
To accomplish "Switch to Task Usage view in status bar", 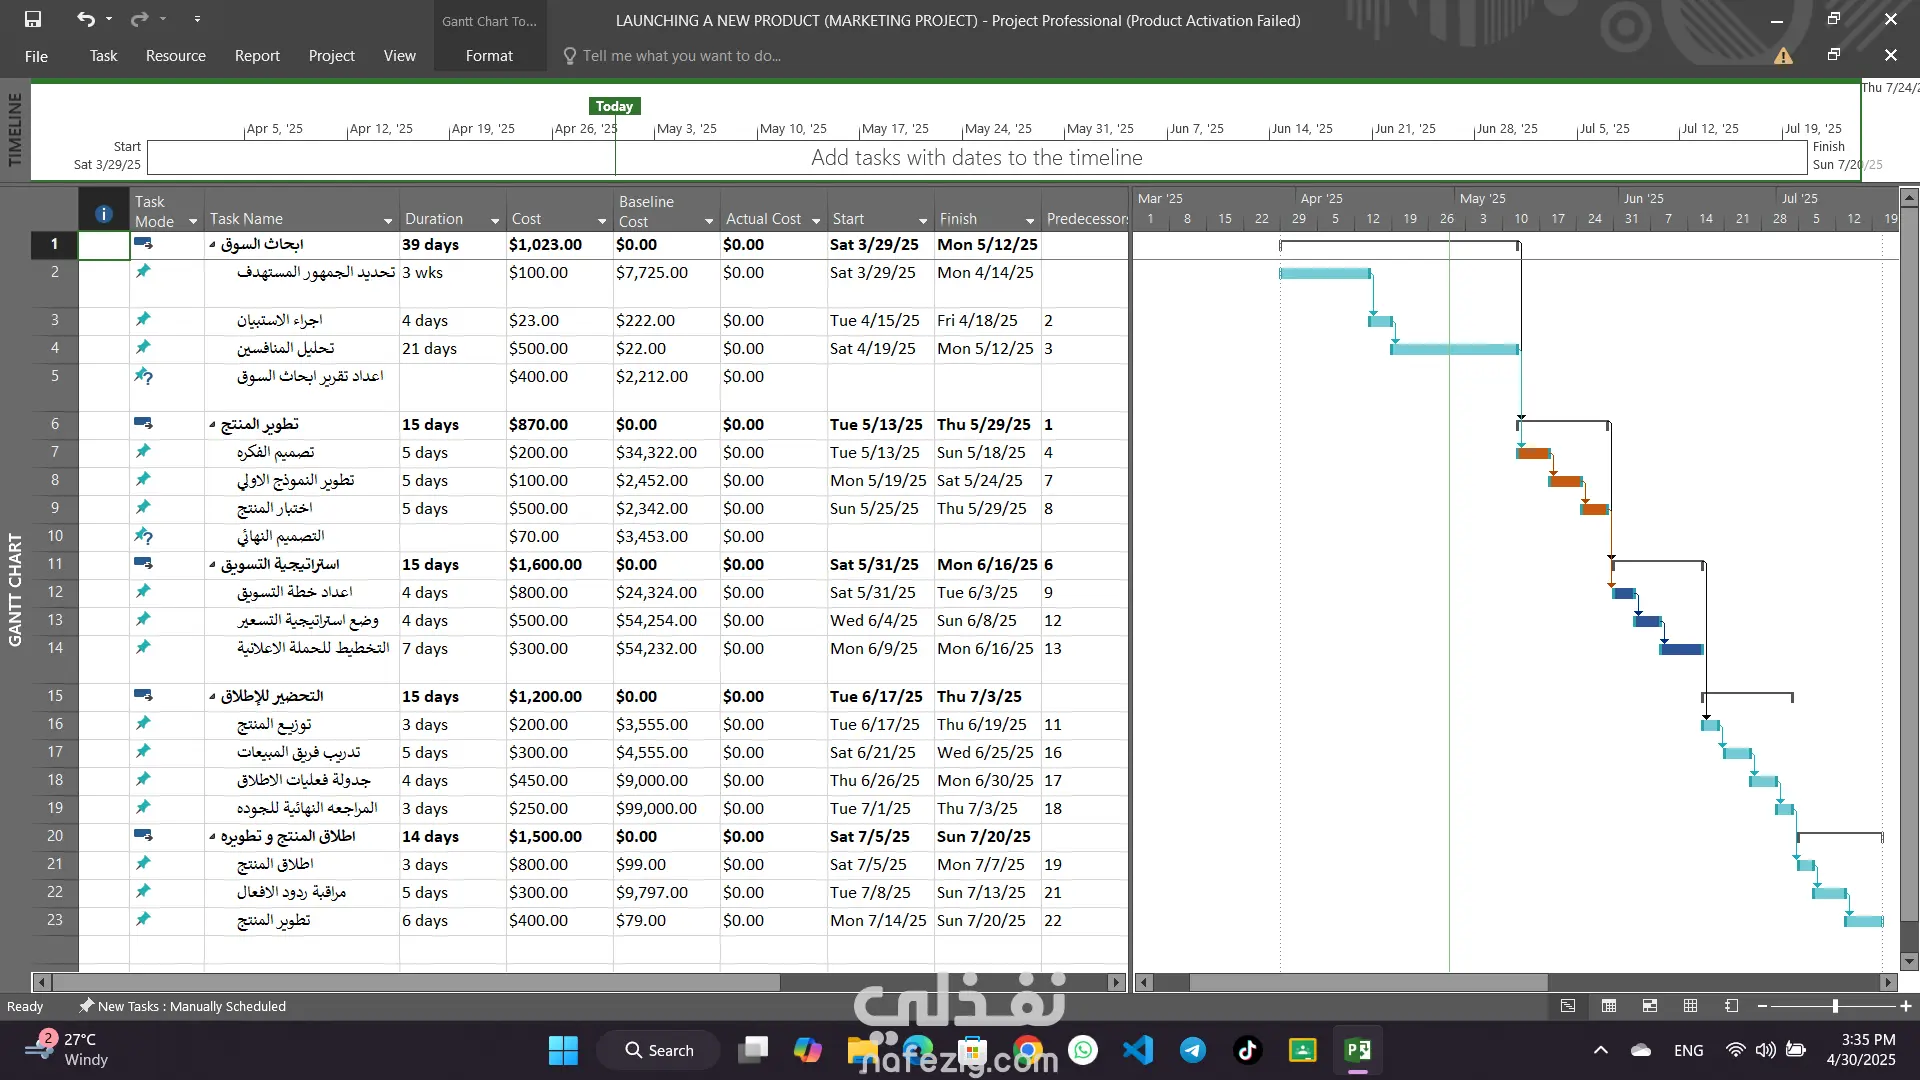I will (x=1609, y=1006).
